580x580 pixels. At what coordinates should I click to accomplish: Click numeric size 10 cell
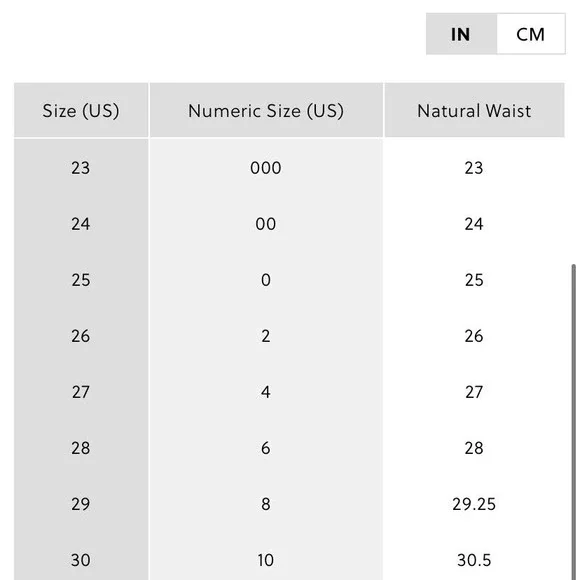(x=266, y=560)
